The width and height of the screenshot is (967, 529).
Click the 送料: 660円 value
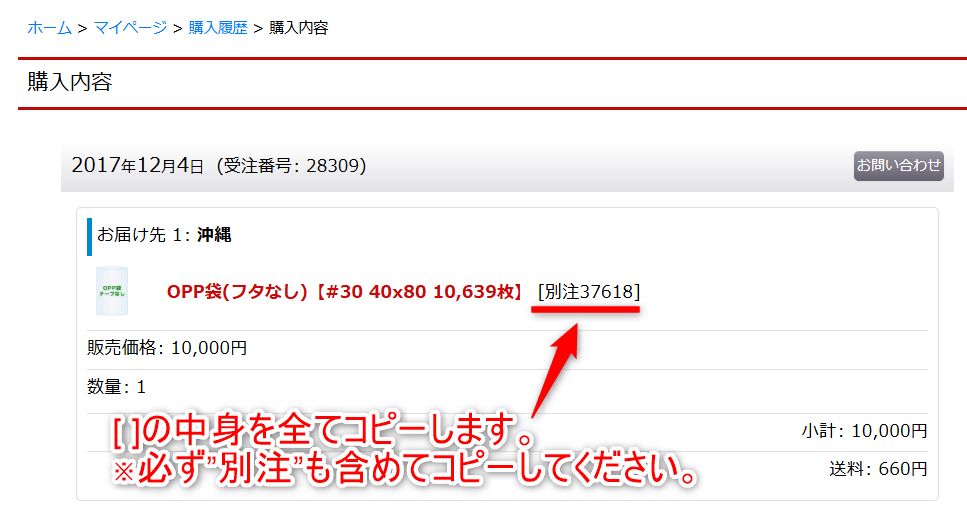[x=878, y=469]
